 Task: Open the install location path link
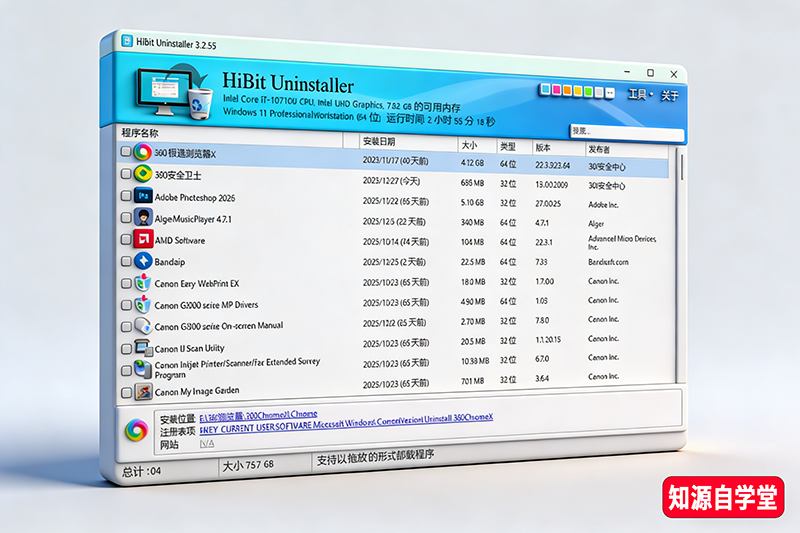point(258,414)
